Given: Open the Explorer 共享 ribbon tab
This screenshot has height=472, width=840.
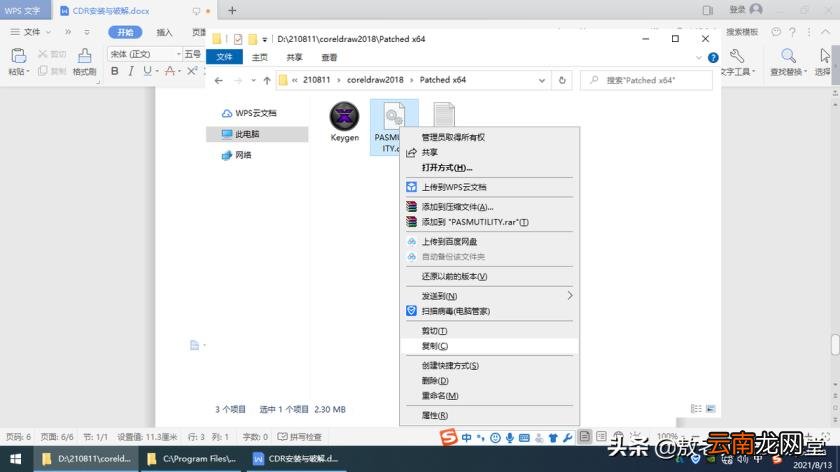Looking at the screenshot, I should tap(294, 57).
